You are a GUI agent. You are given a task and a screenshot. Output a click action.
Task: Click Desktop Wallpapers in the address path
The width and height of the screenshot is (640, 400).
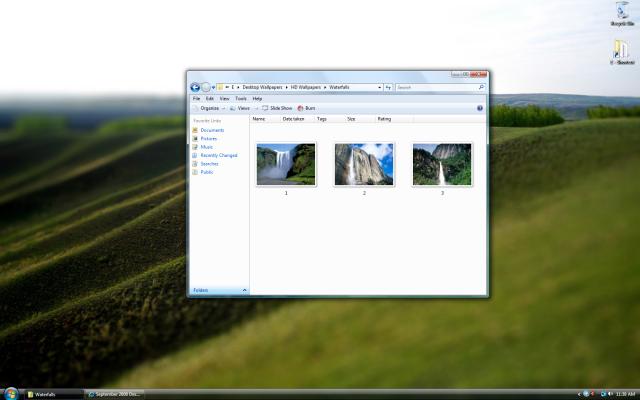coord(262,87)
